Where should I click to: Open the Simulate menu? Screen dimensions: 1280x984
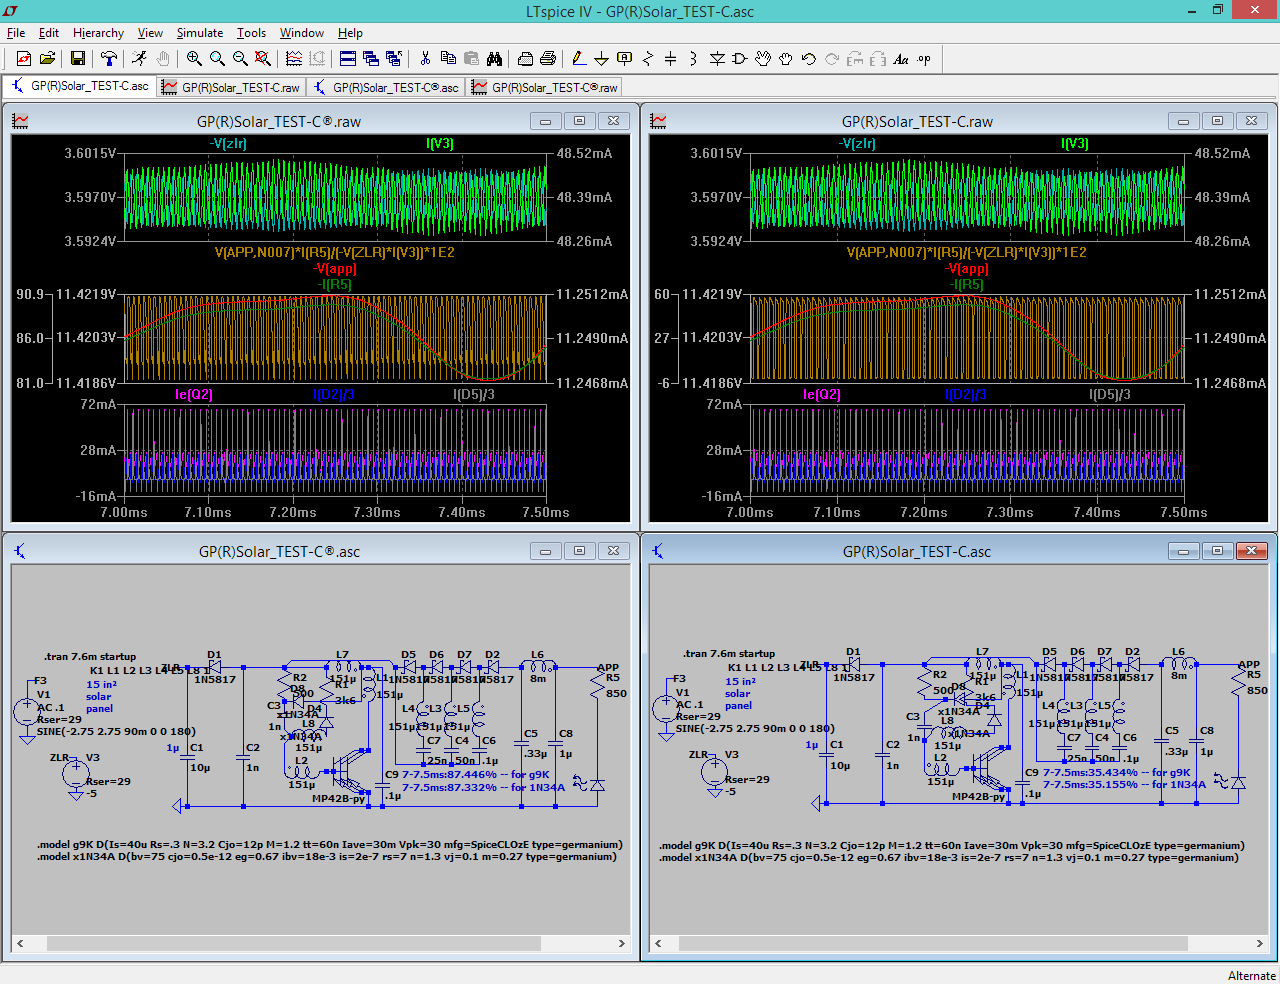(x=200, y=33)
